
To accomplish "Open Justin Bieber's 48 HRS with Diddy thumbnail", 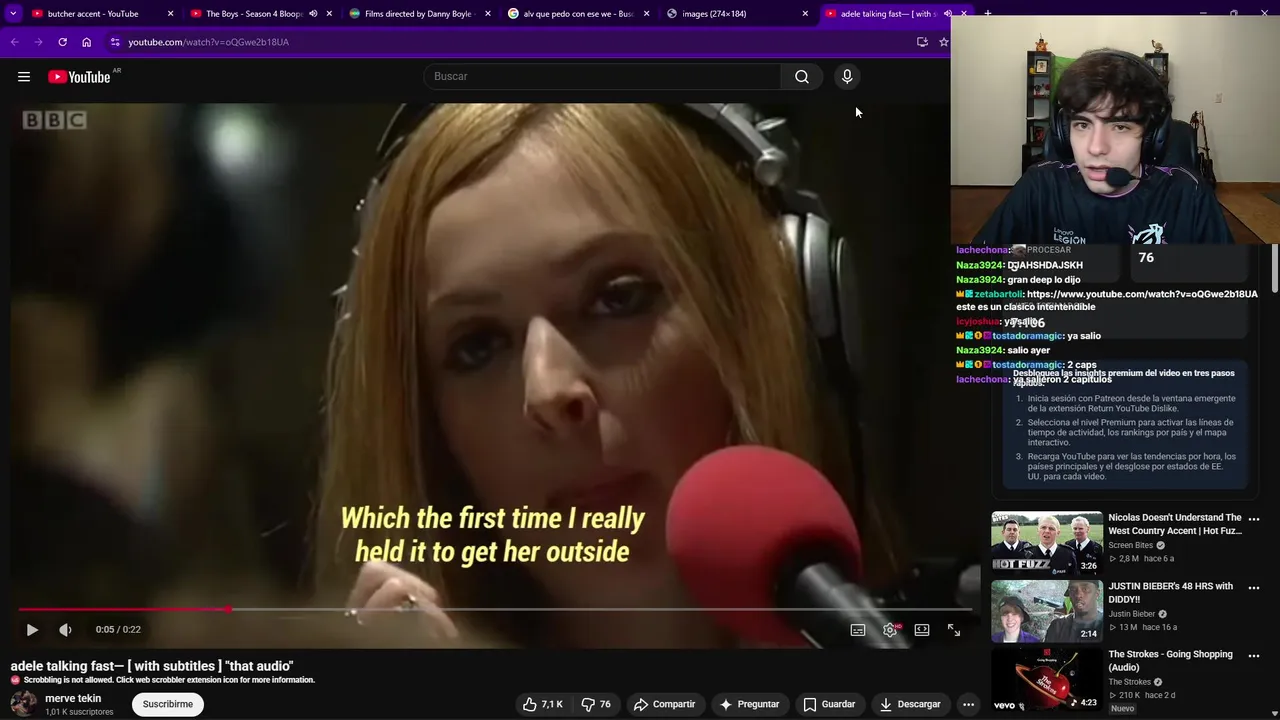I will pyautogui.click(x=1047, y=611).
